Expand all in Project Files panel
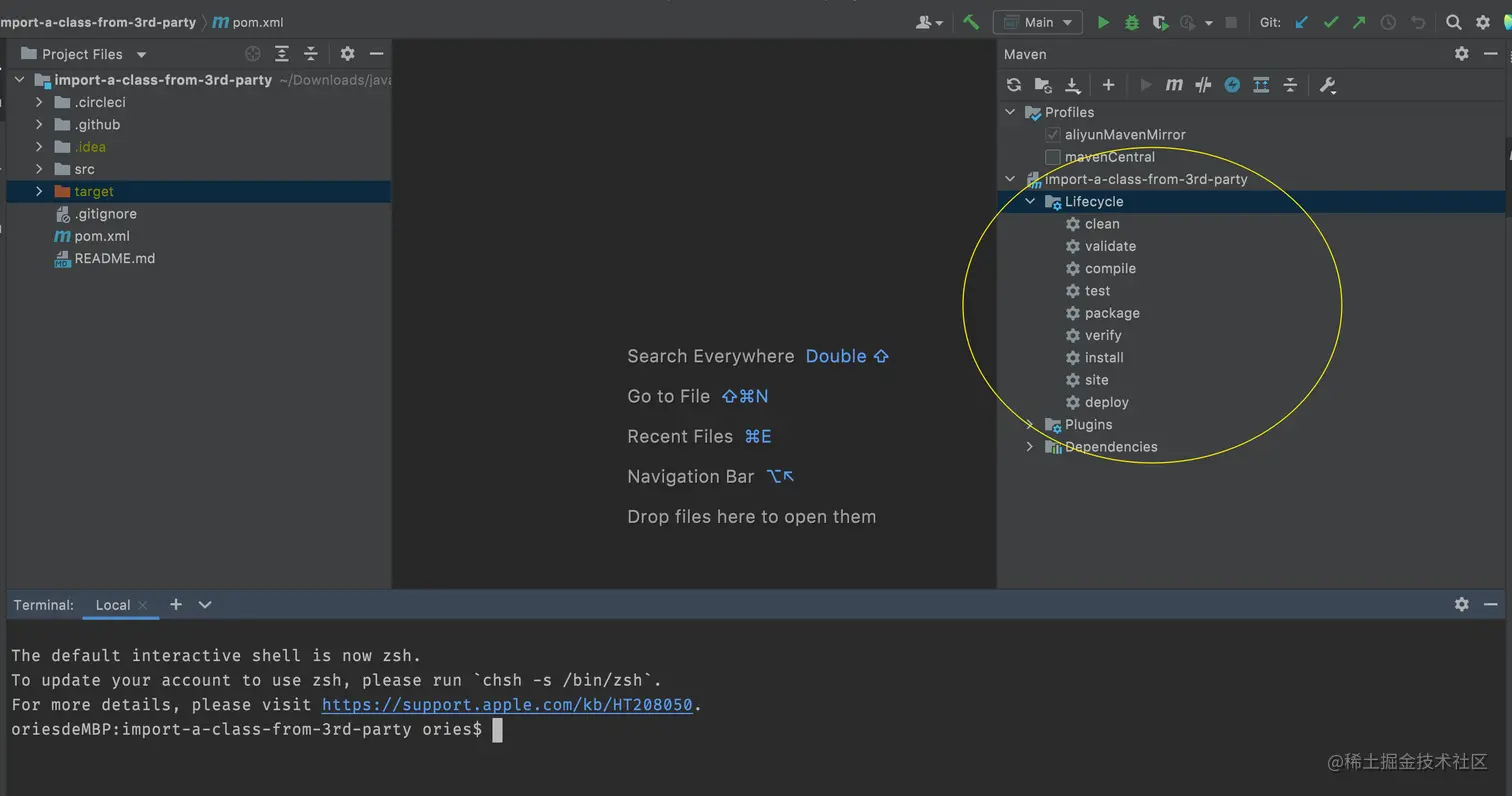Image resolution: width=1512 pixels, height=796 pixels. (282, 54)
